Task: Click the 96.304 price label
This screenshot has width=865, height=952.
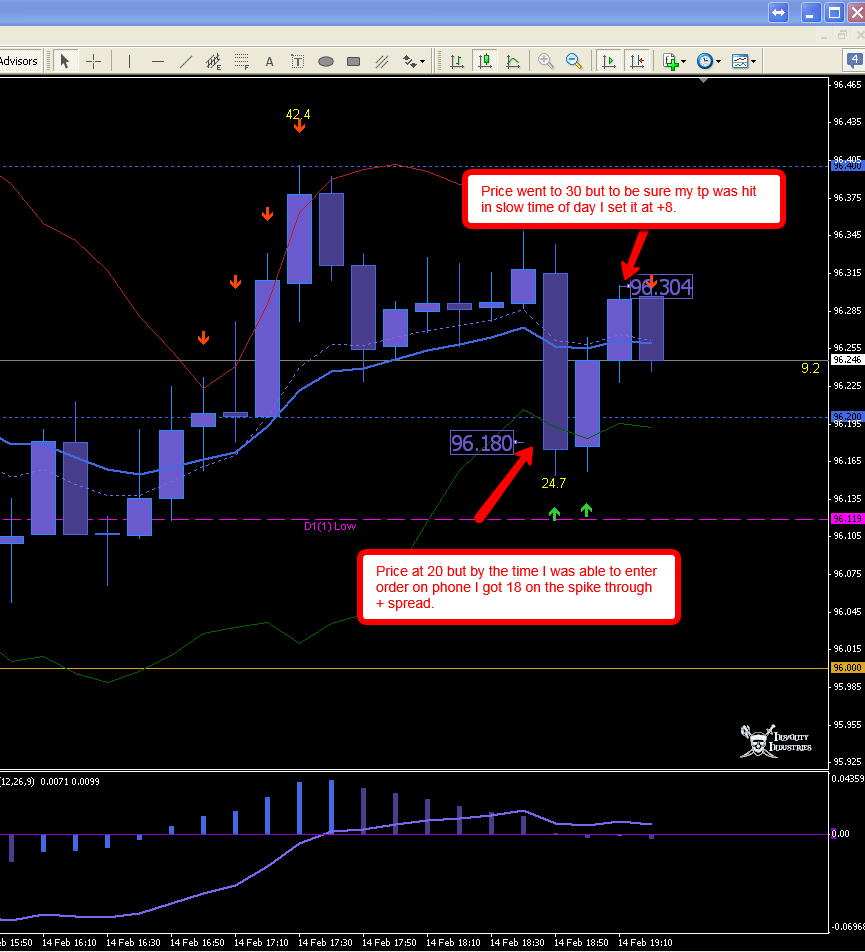Action: [661, 287]
